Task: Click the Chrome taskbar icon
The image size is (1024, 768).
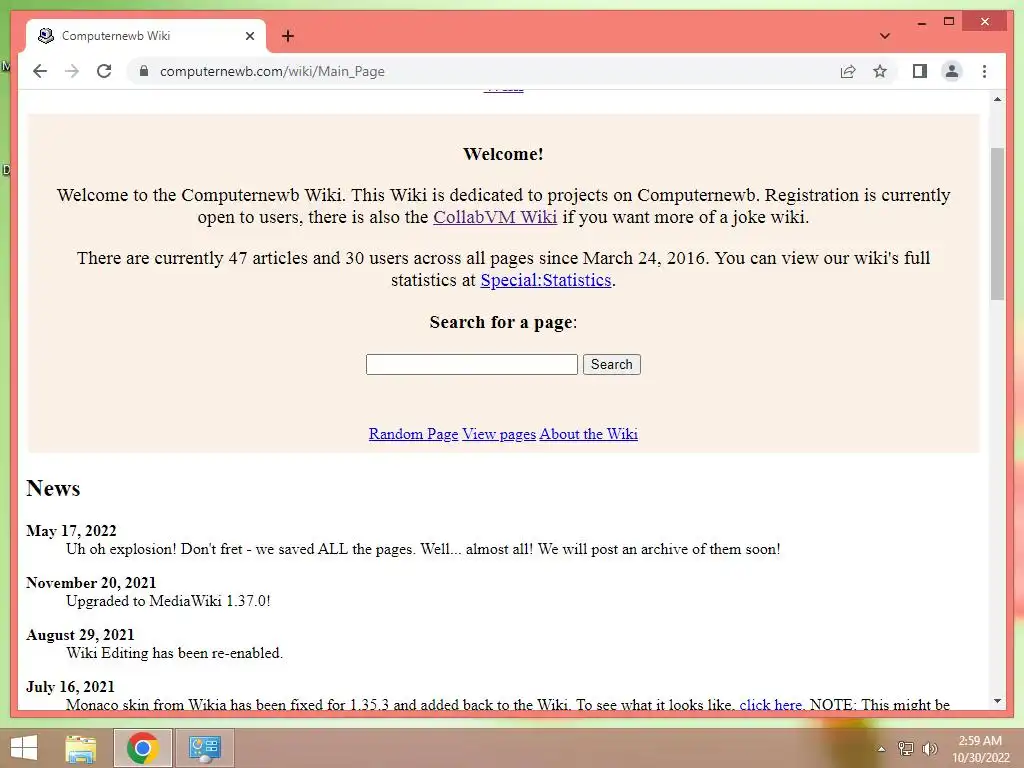Action: tap(143, 748)
